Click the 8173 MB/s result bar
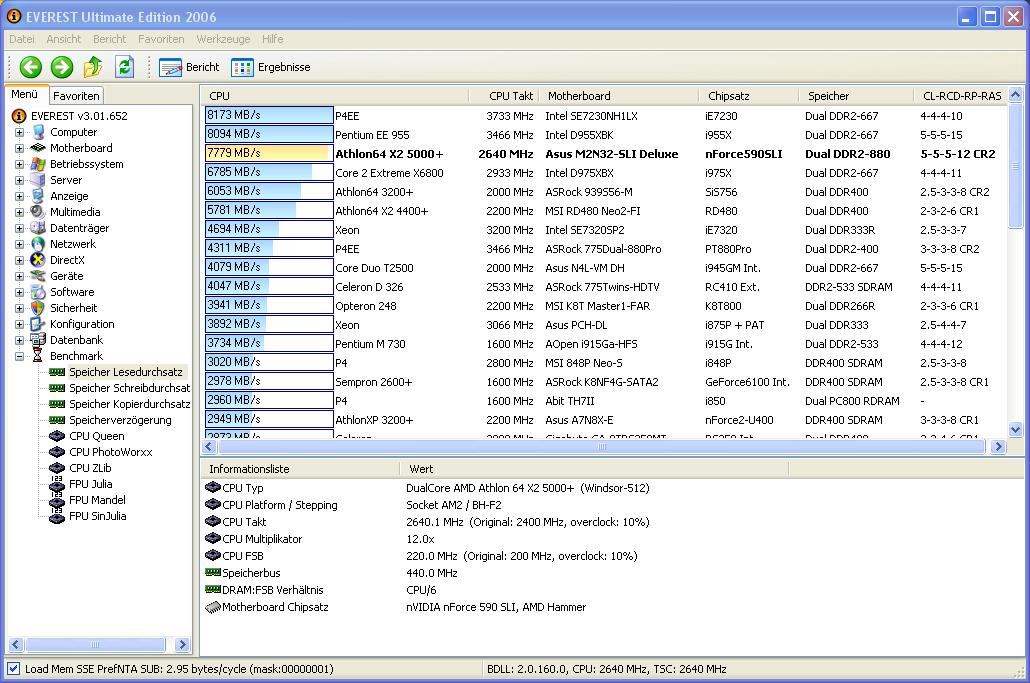Image resolution: width=1030 pixels, height=683 pixels. click(x=269, y=115)
